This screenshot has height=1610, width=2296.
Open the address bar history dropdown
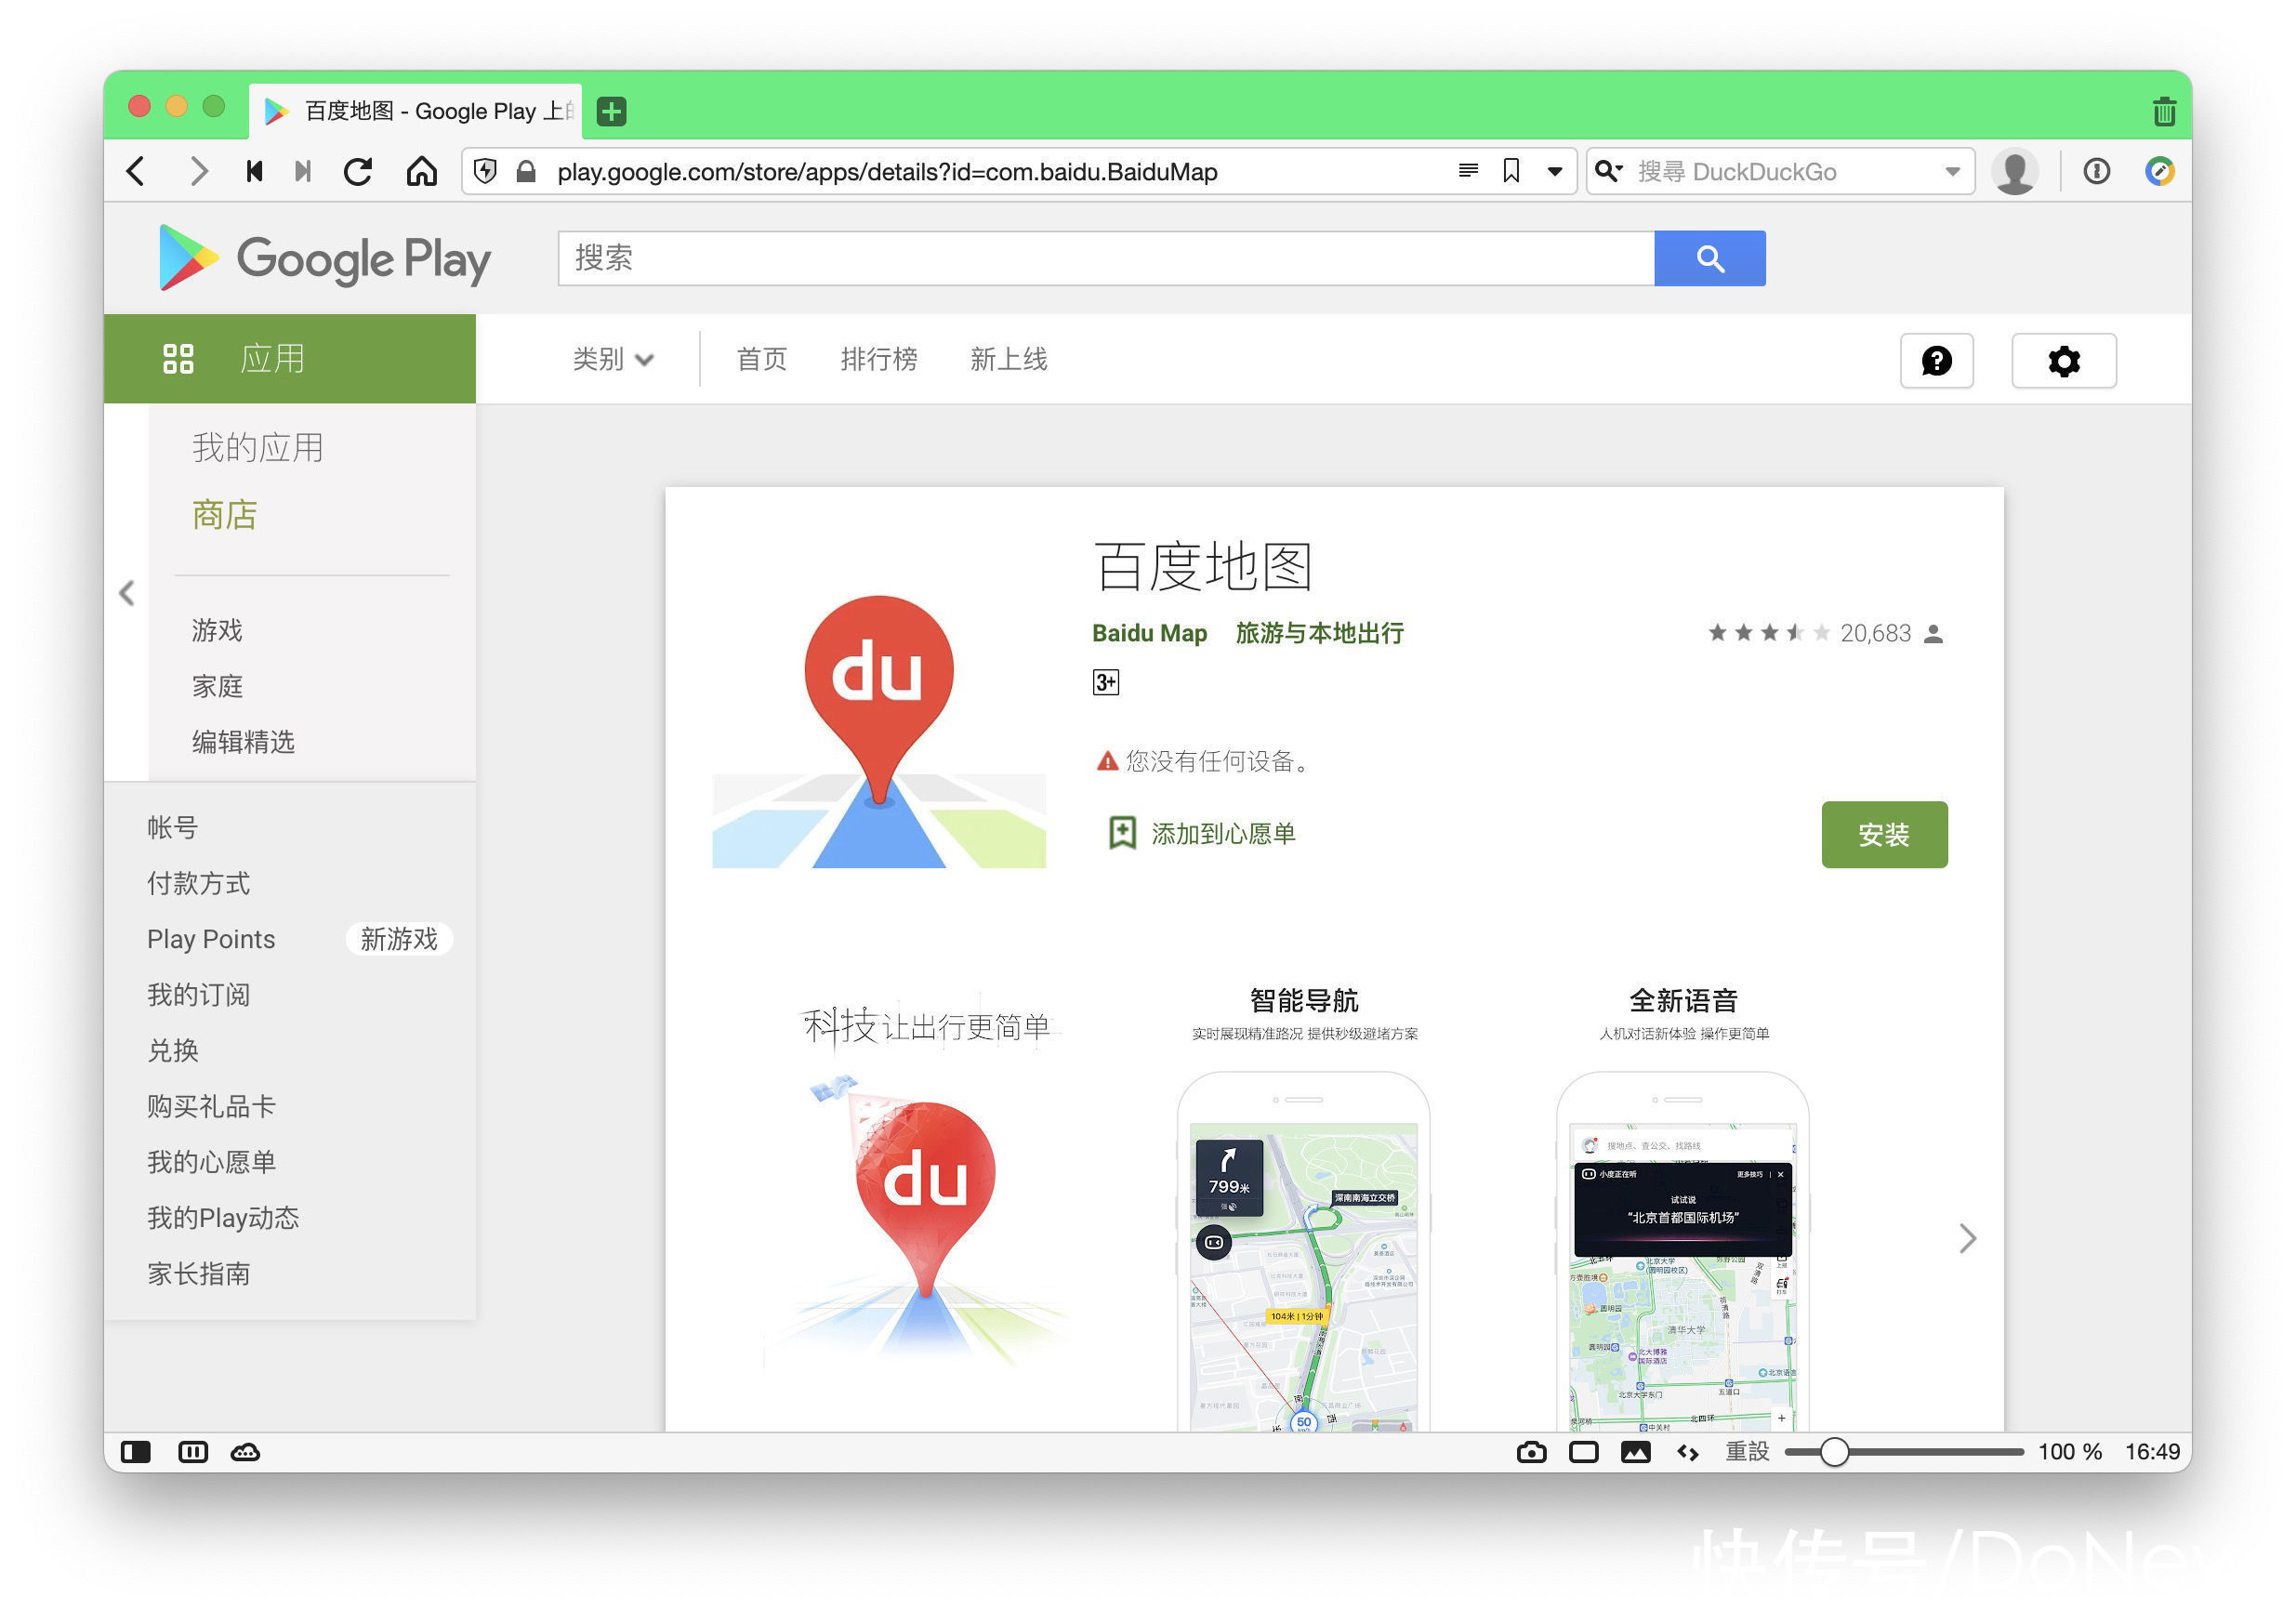pyautogui.click(x=1555, y=172)
